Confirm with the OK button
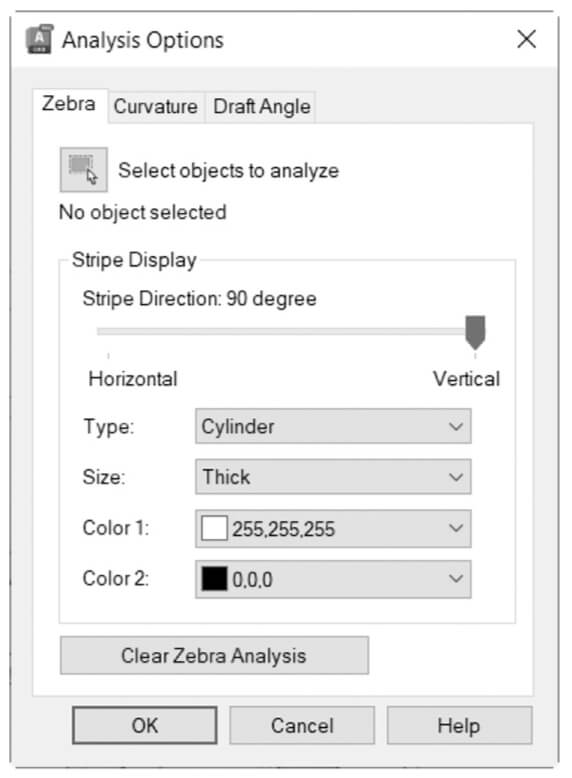 pos(144,725)
